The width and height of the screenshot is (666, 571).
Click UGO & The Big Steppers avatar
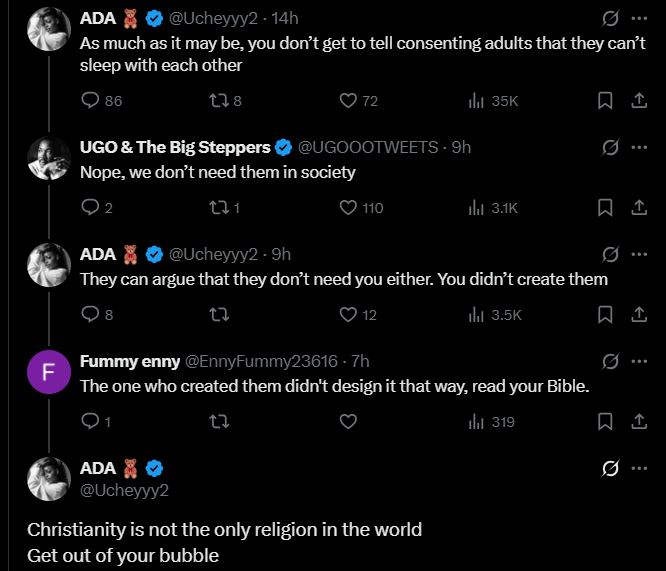pyautogui.click(x=48, y=160)
